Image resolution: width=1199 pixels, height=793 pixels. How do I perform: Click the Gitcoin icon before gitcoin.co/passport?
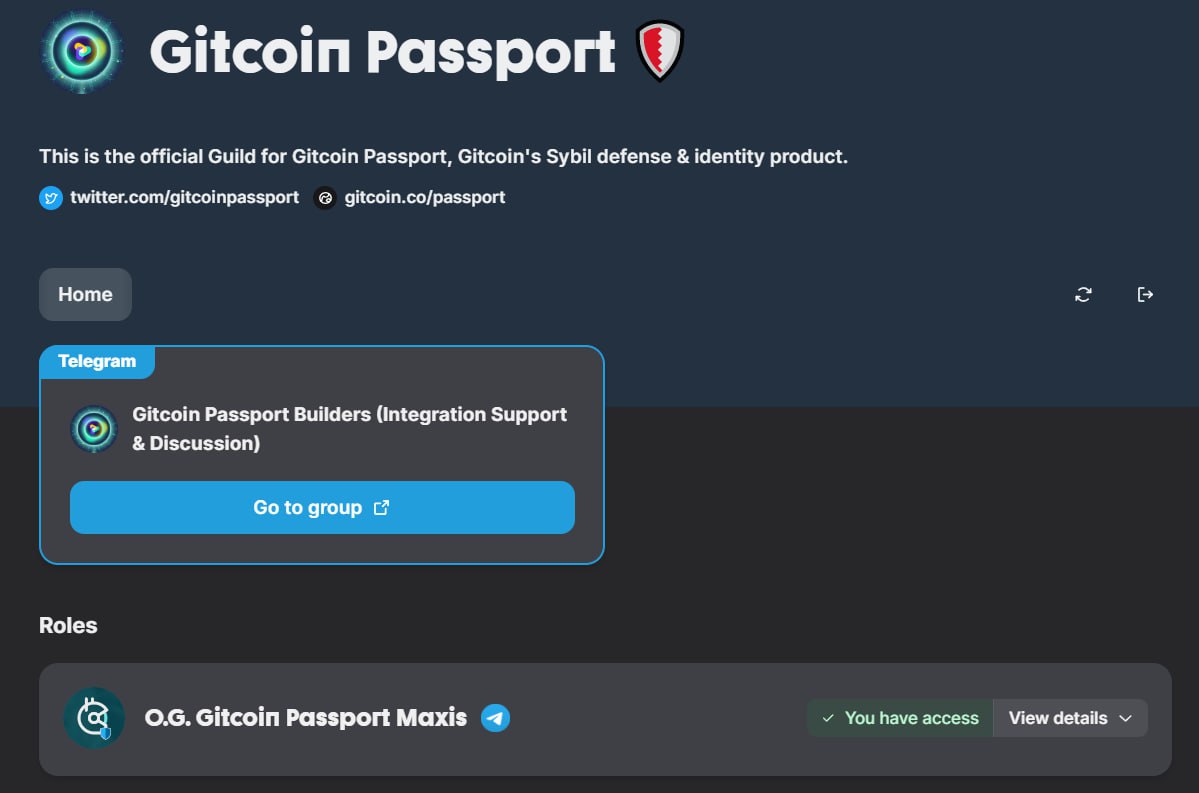pos(324,198)
